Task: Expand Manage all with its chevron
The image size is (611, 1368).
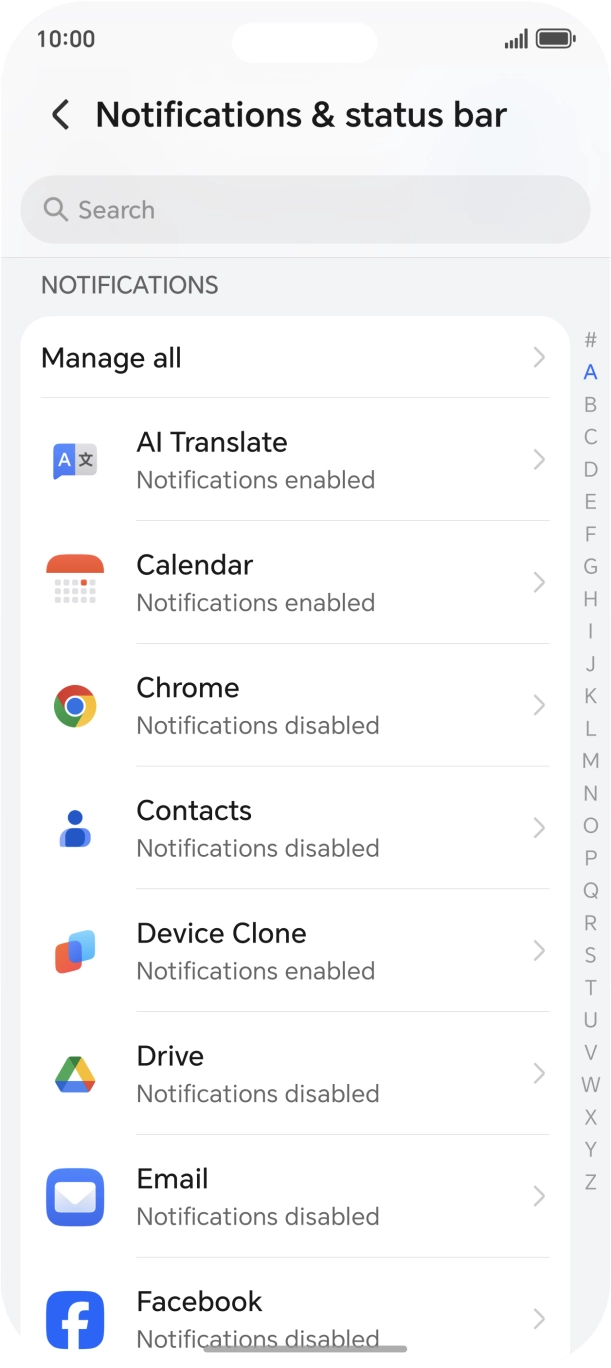Action: (x=540, y=358)
